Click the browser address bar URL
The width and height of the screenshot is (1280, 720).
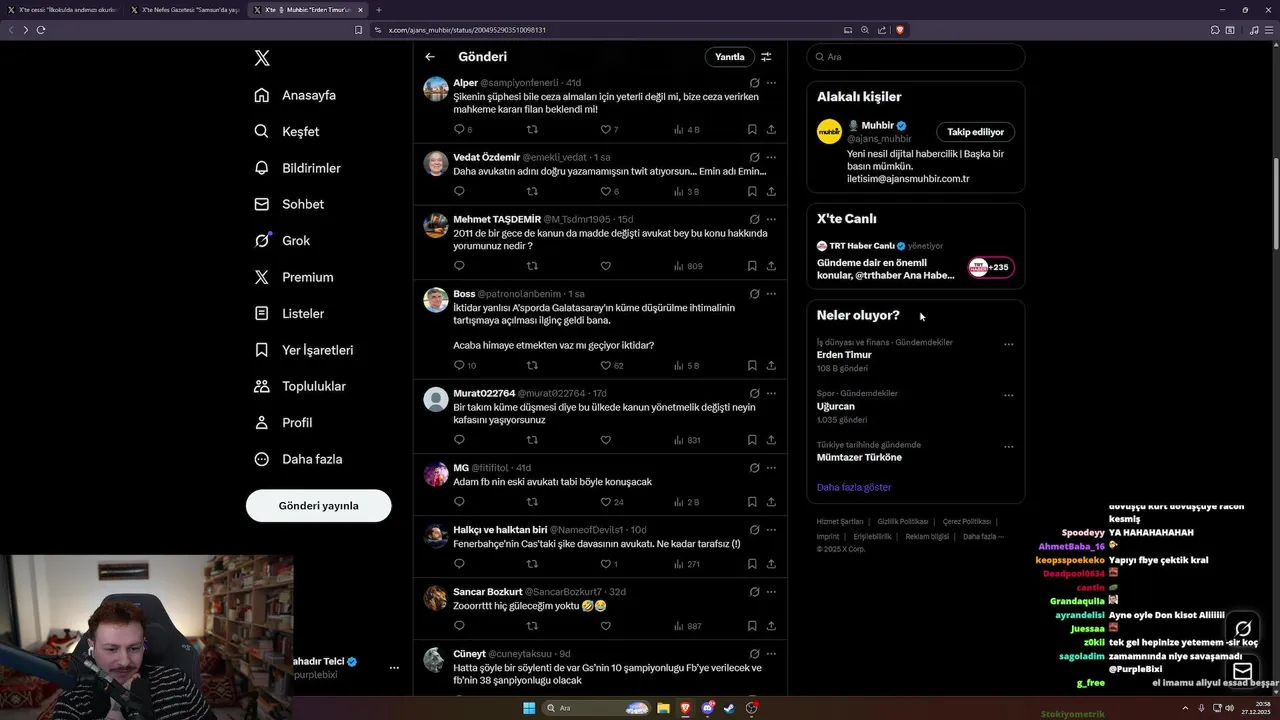click(467, 30)
